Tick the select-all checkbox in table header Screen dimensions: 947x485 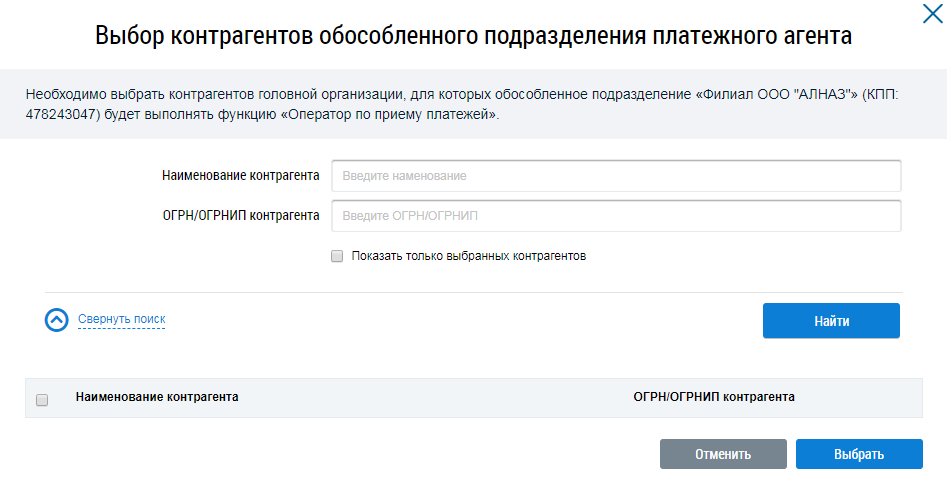[42, 400]
